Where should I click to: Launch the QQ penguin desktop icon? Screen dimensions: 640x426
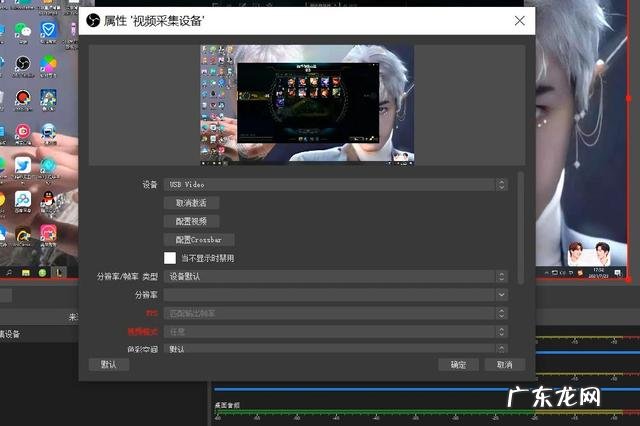(x=48, y=199)
